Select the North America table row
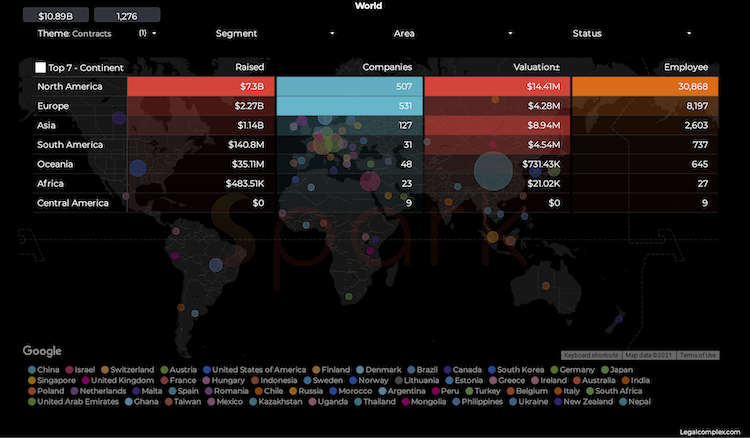 click(x=375, y=87)
